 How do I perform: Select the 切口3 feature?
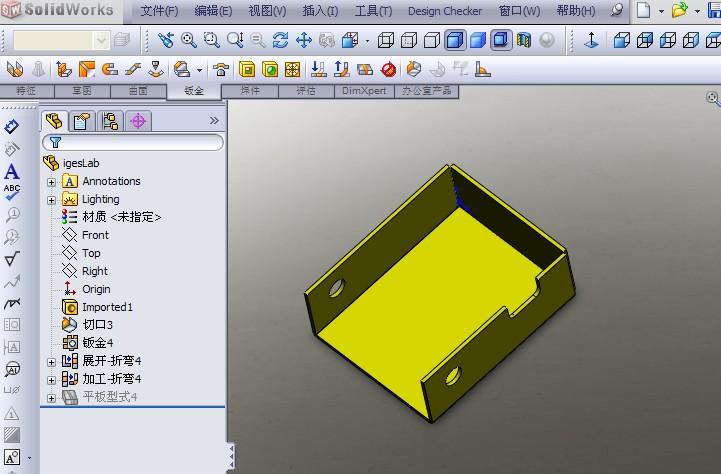(x=87, y=325)
